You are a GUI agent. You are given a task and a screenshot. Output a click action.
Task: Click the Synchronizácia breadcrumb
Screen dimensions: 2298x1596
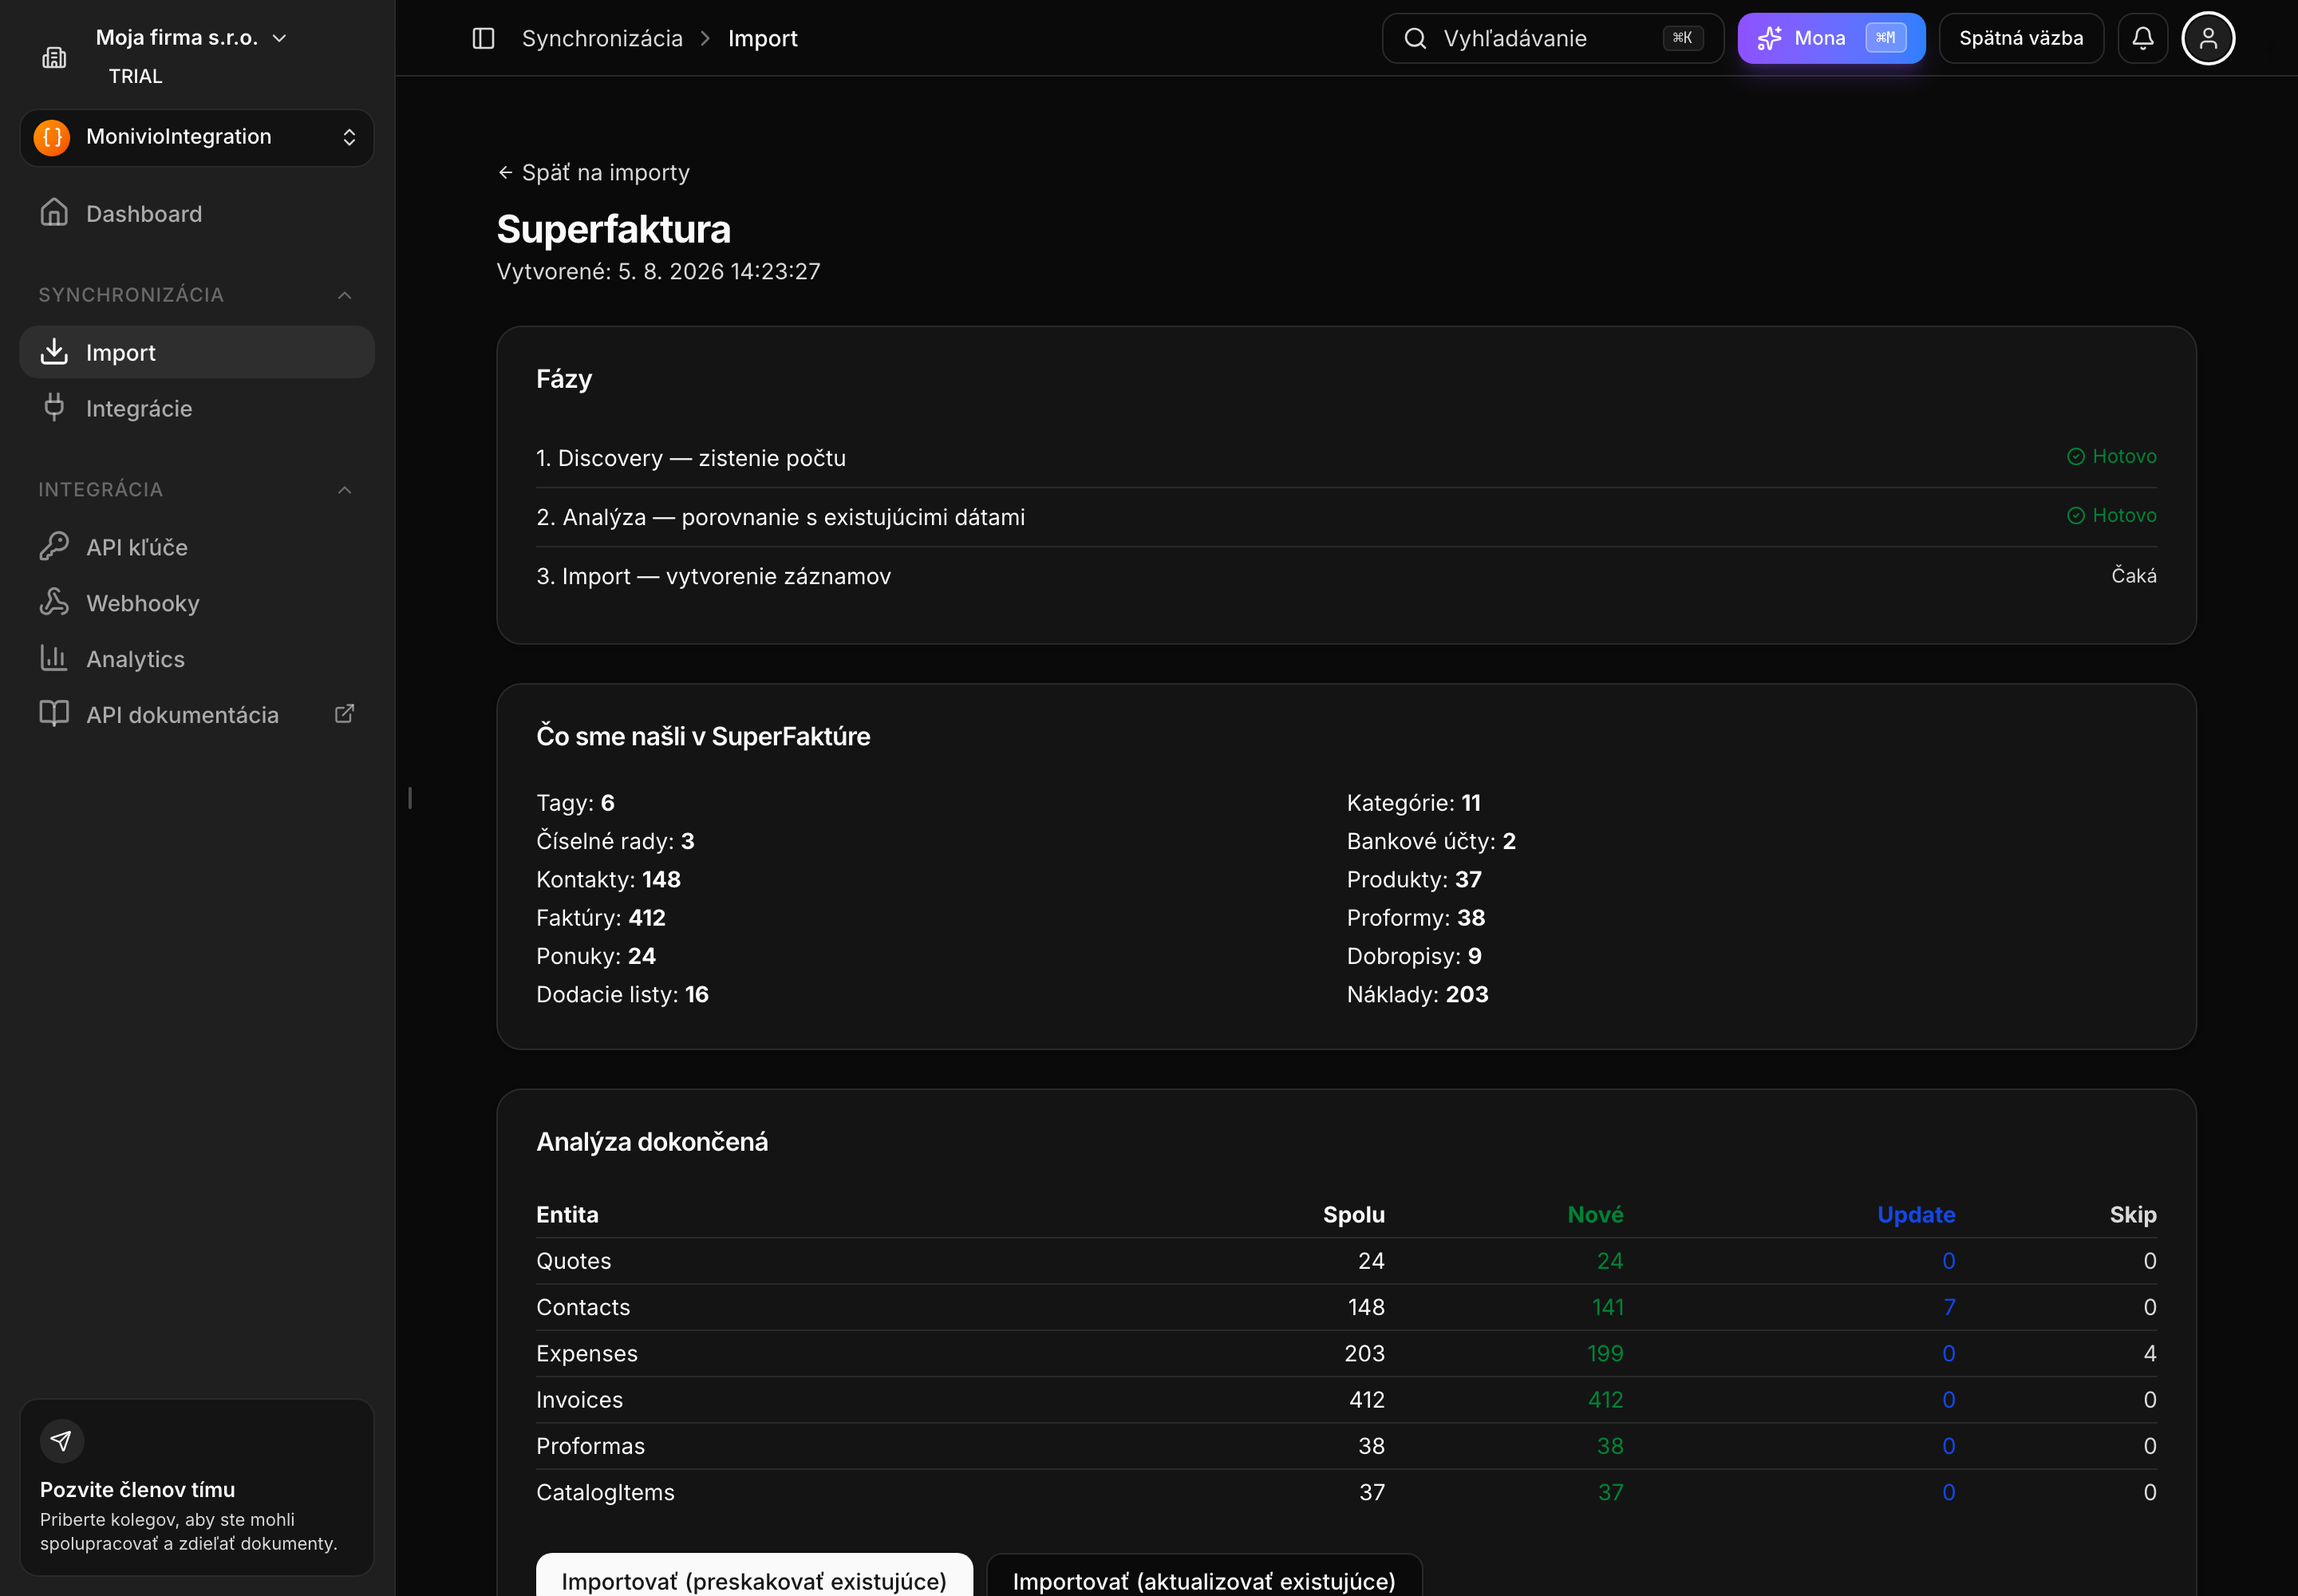602,38
